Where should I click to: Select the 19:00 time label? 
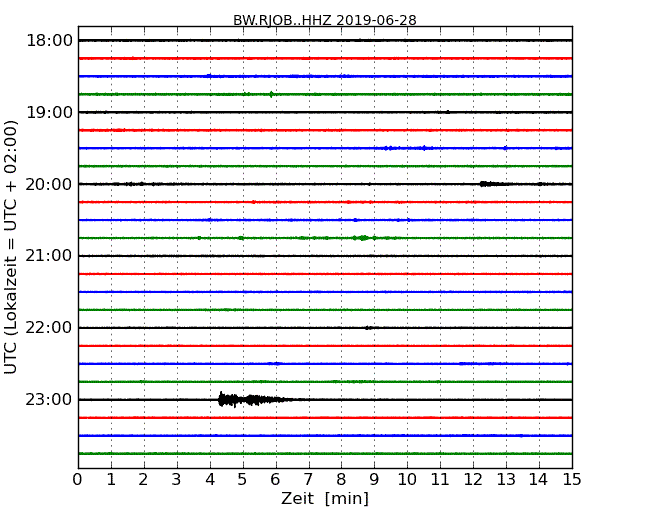pyautogui.click(x=49, y=112)
